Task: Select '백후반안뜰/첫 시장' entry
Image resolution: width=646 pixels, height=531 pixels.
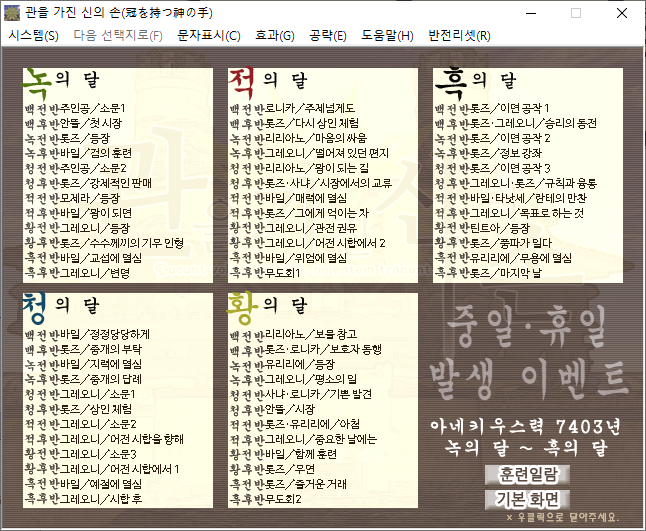Action: click(x=73, y=123)
